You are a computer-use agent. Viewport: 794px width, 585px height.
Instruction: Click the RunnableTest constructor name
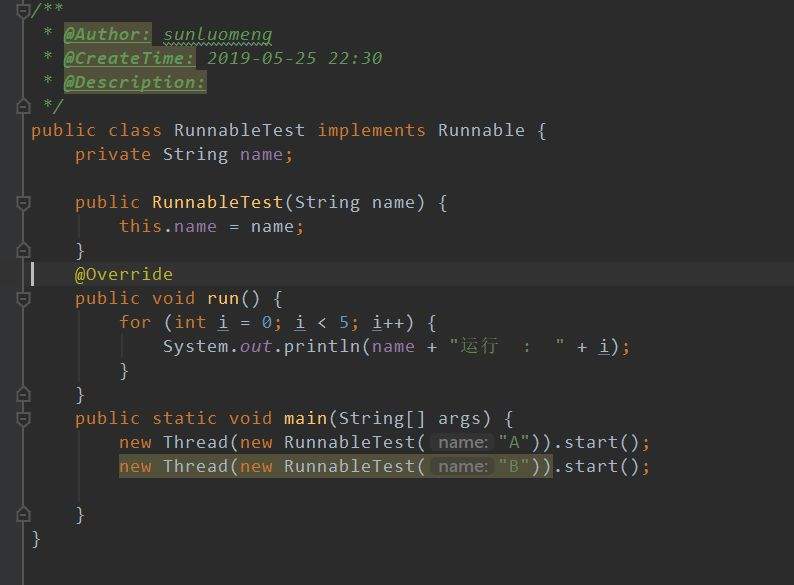pyautogui.click(x=217, y=202)
